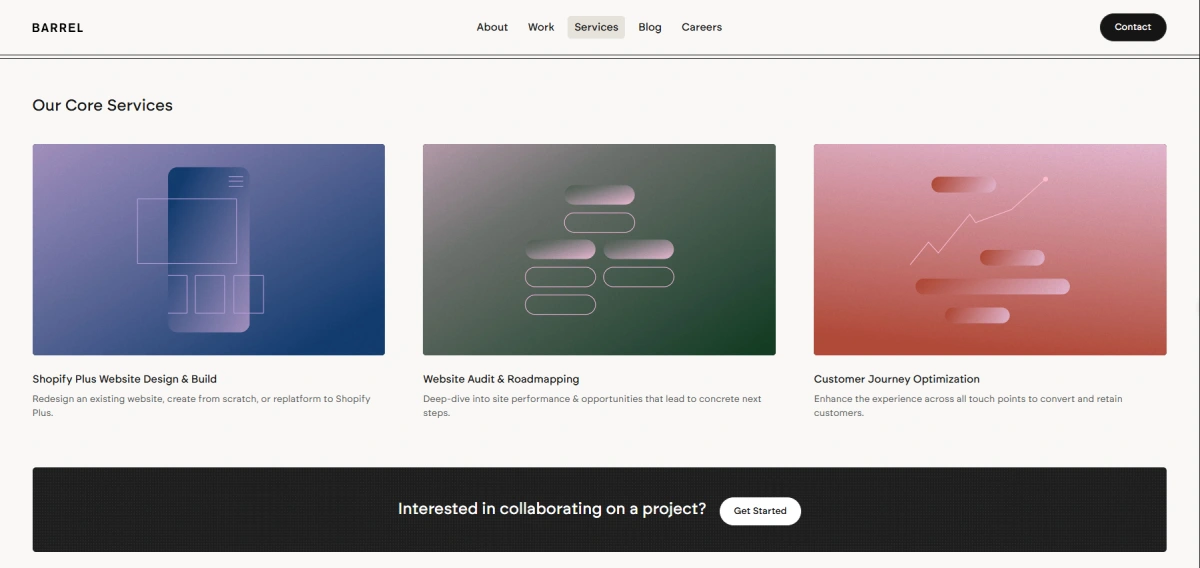Go to the Work menu item
Image resolution: width=1200 pixels, height=568 pixels.
(541, 27)
